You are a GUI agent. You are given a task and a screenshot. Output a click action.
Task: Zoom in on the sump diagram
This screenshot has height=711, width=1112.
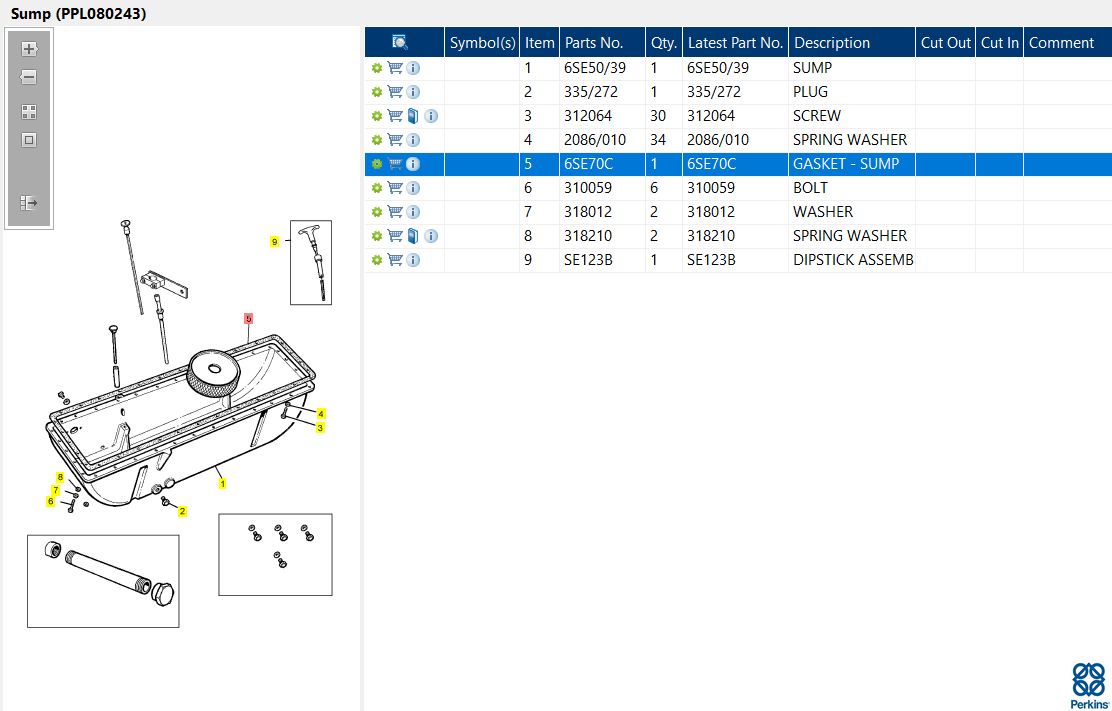pos(29,49)
